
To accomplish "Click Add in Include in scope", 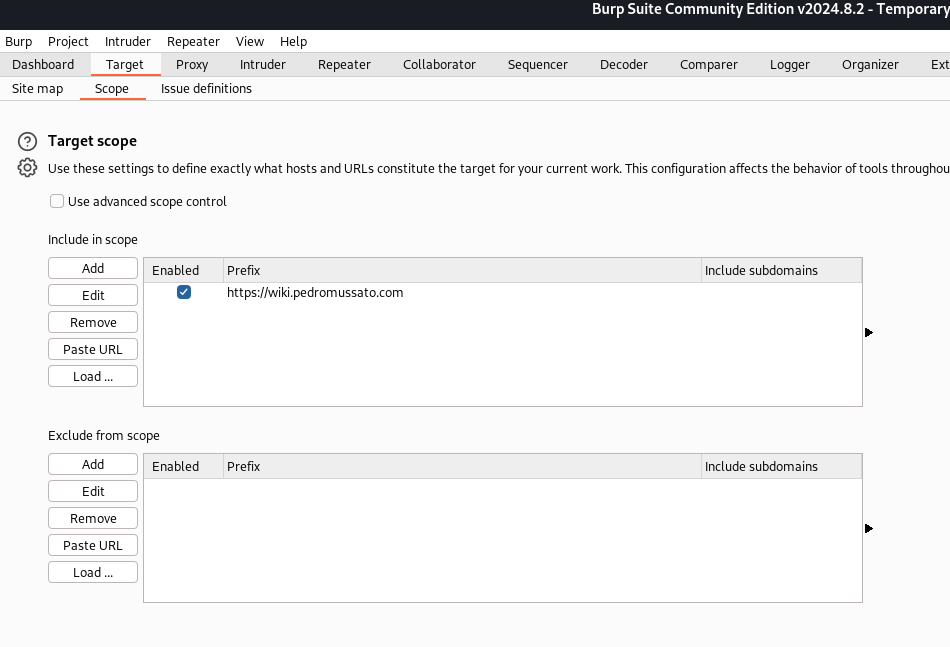I will pos(93,269).
